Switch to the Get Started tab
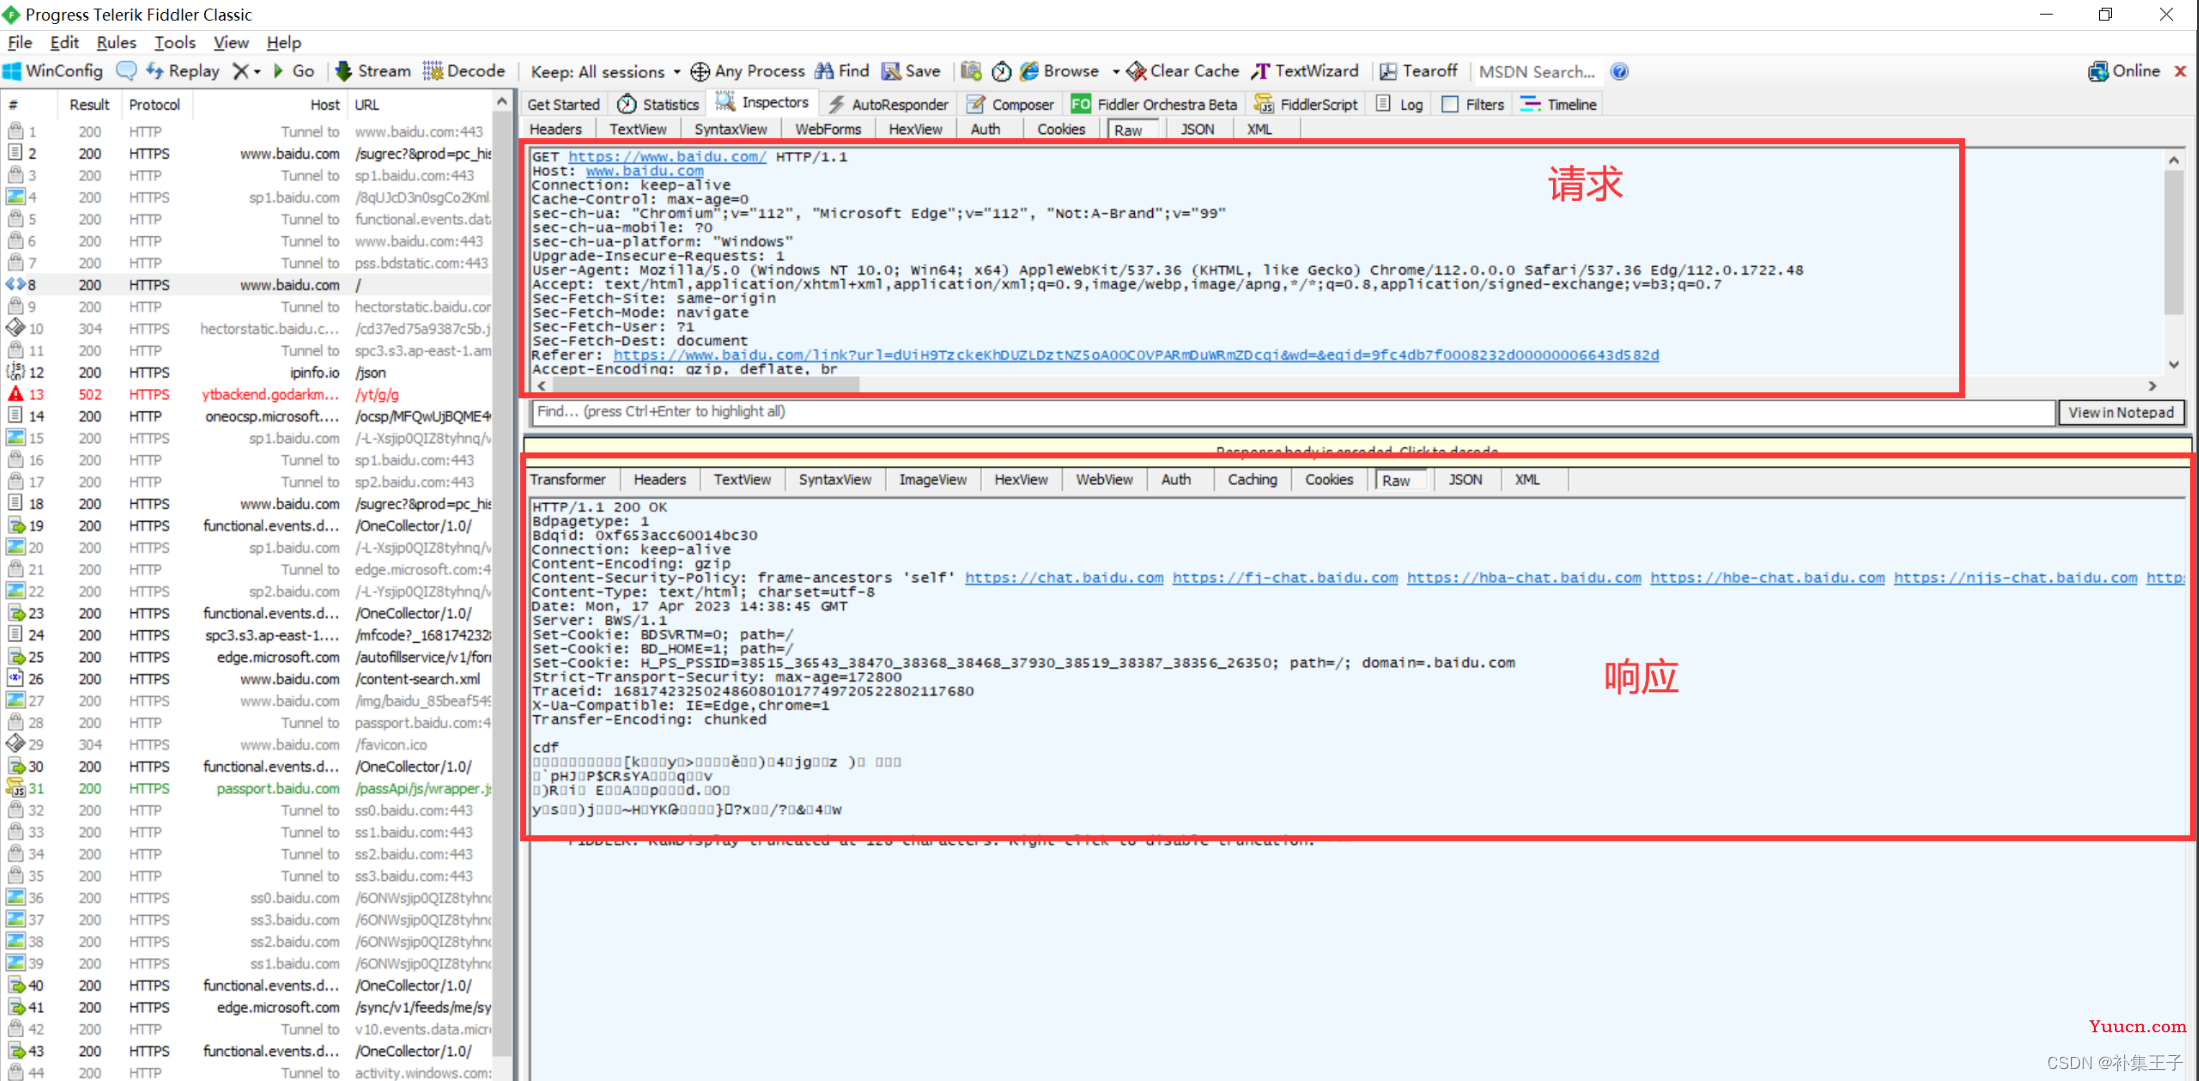The image size is (2199, 1081). [x=563, y=104]
